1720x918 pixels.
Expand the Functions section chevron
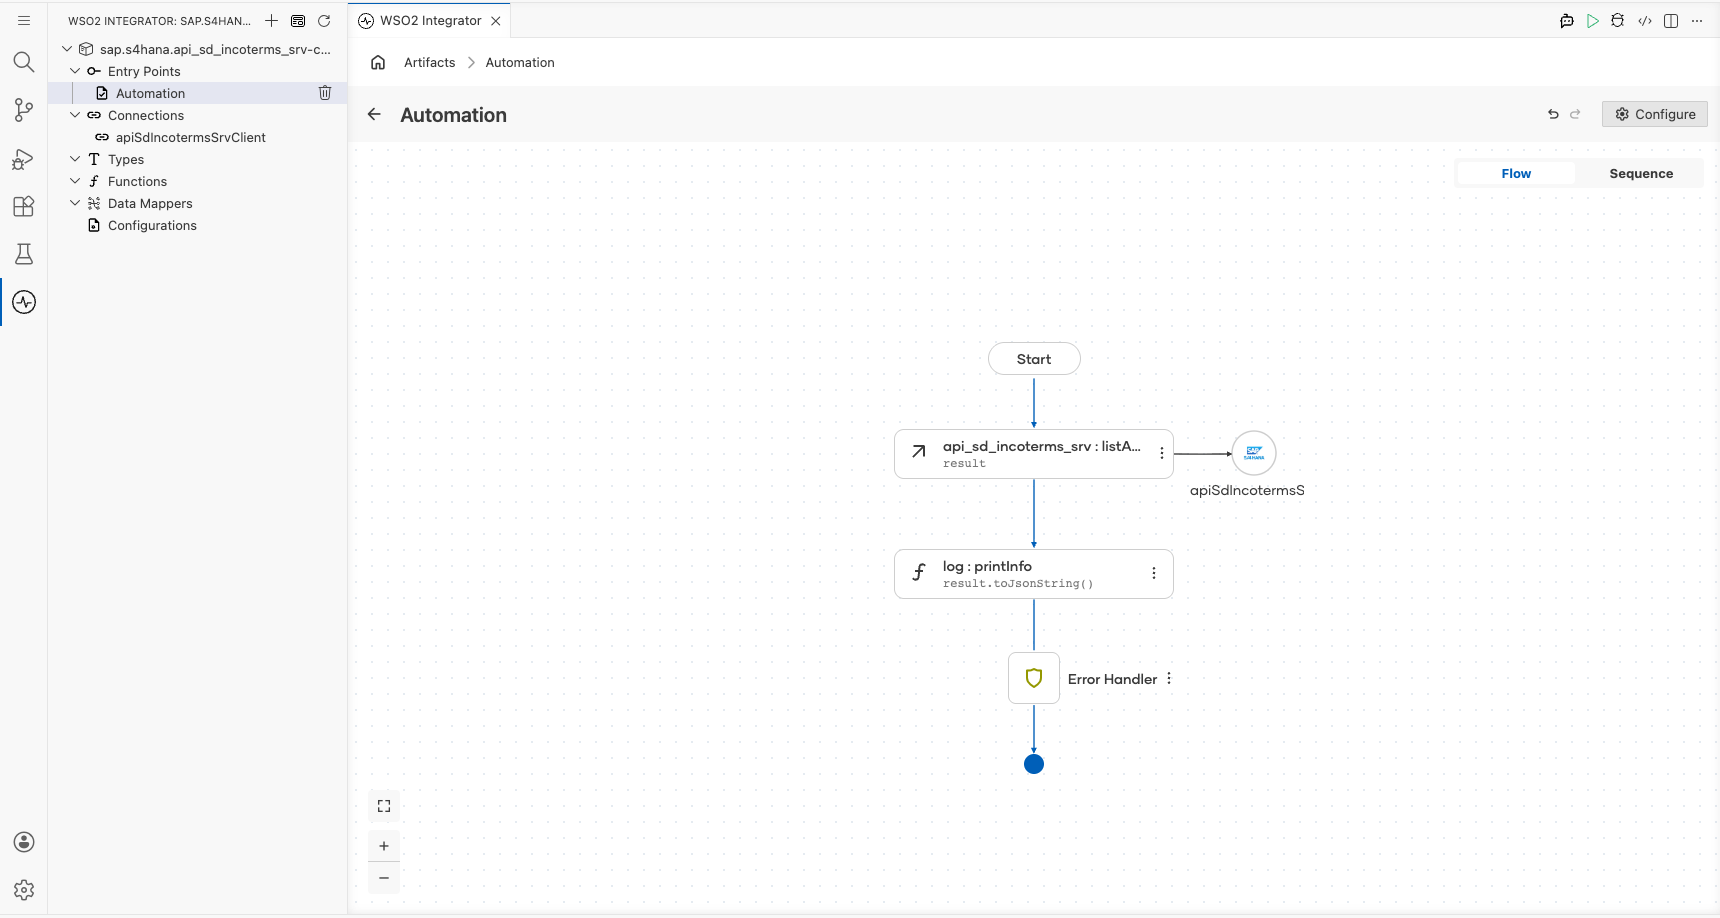click(75, 181)
